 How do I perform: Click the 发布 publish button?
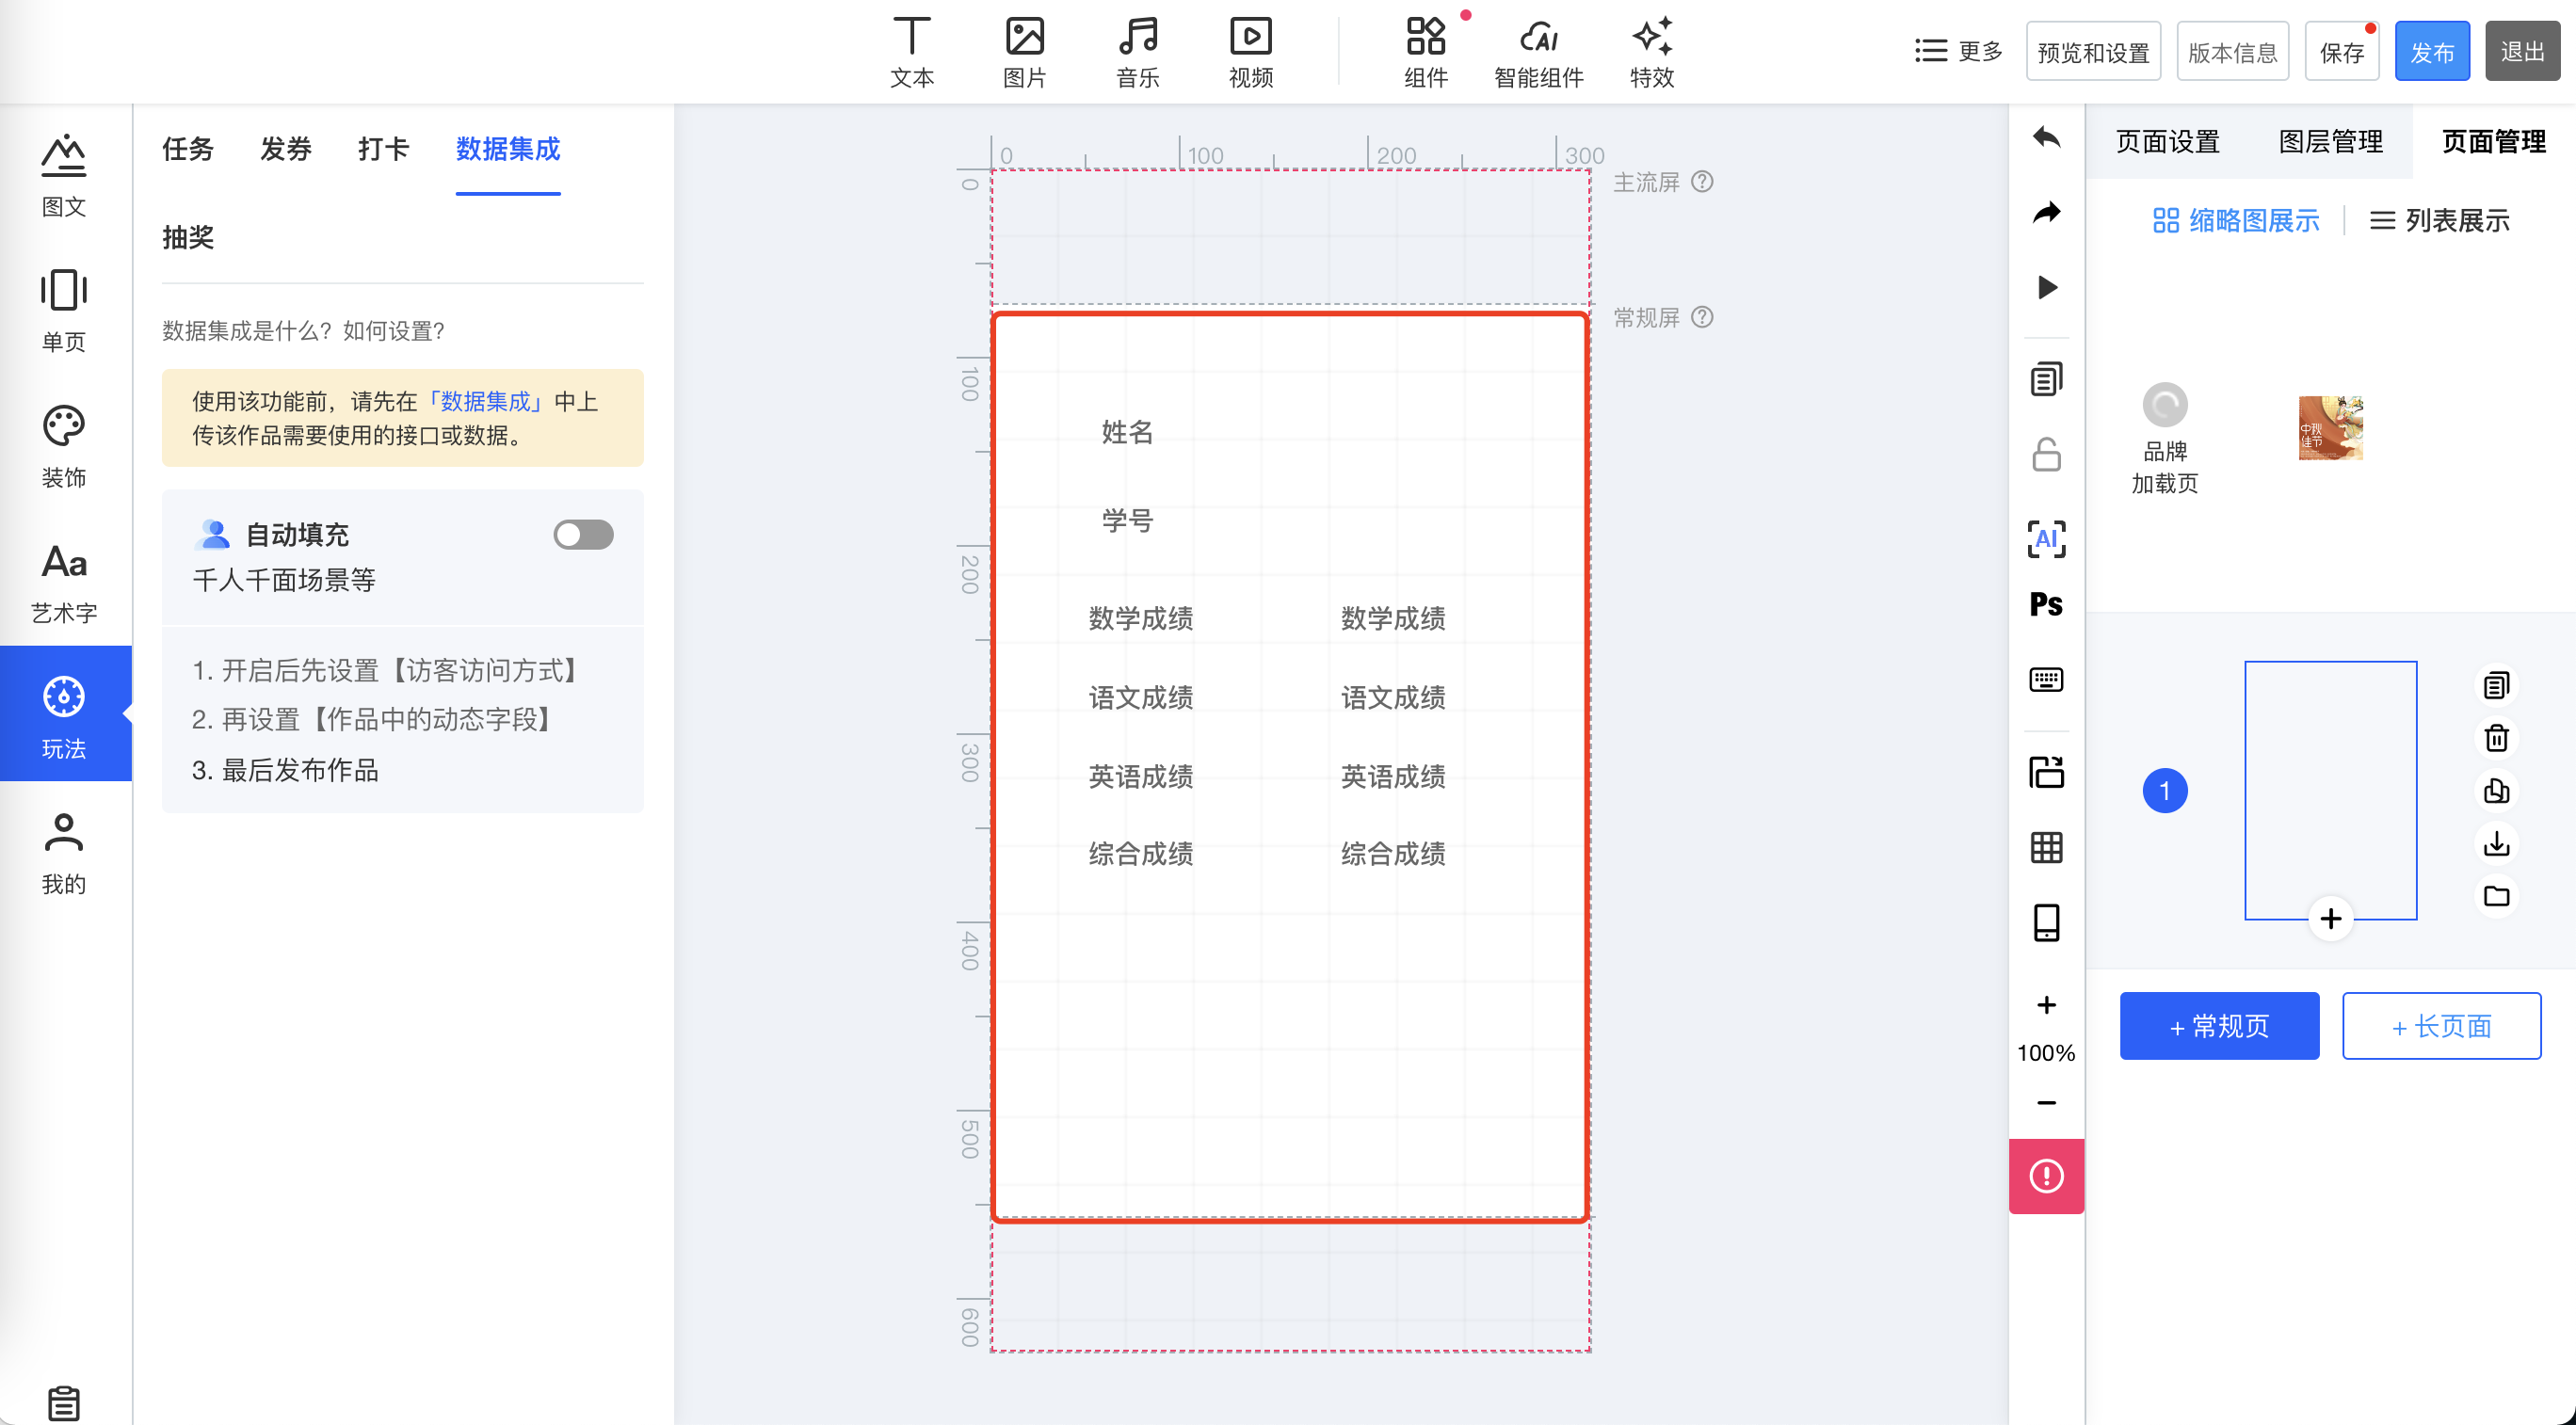[2431, 52]
